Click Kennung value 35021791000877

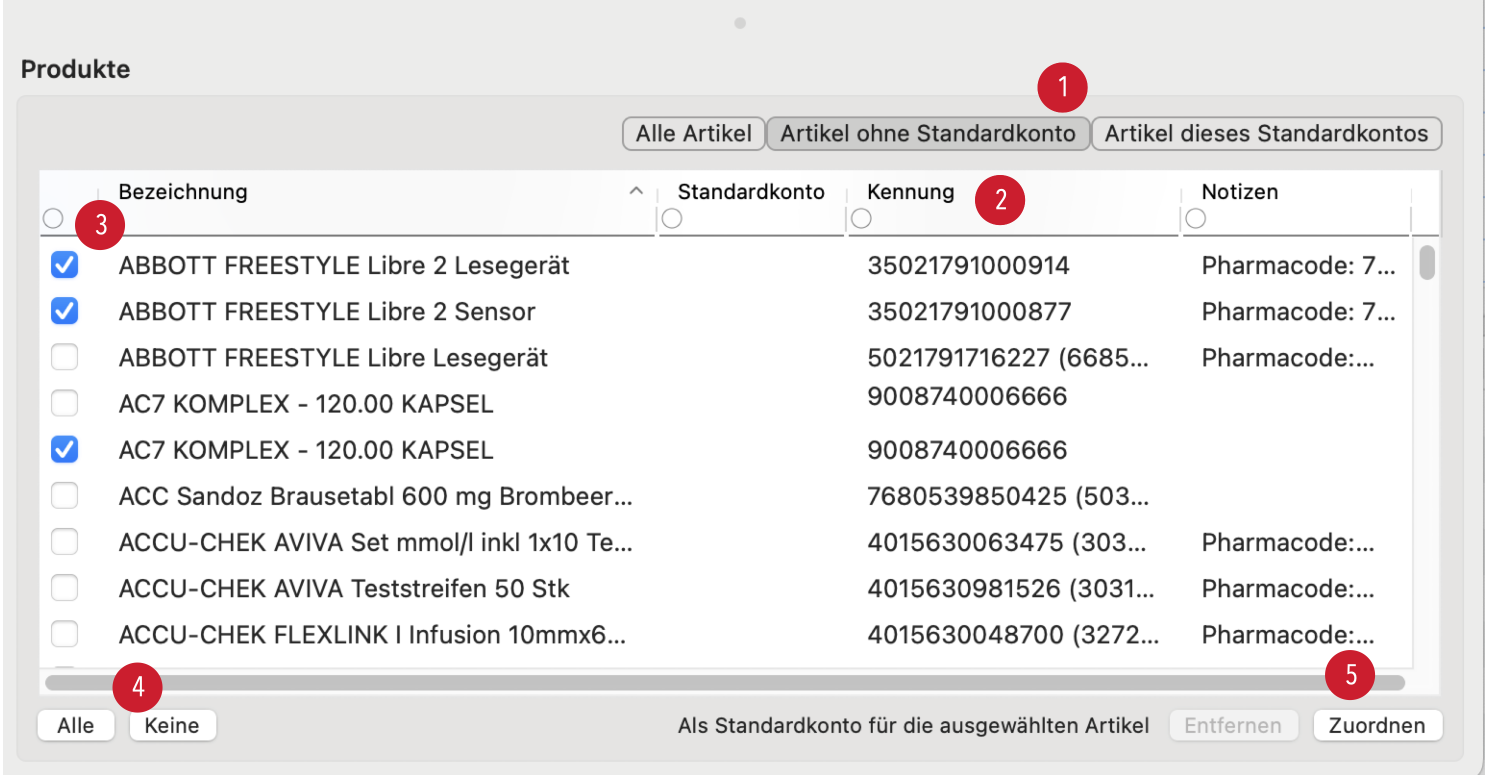tap(969, 311)
